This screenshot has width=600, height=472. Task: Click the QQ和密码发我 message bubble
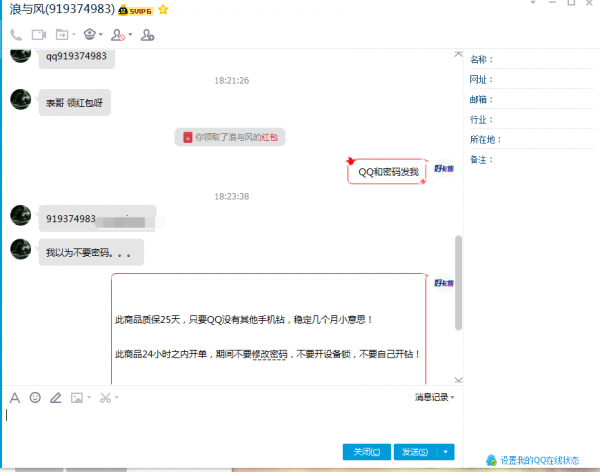point(388,172)
